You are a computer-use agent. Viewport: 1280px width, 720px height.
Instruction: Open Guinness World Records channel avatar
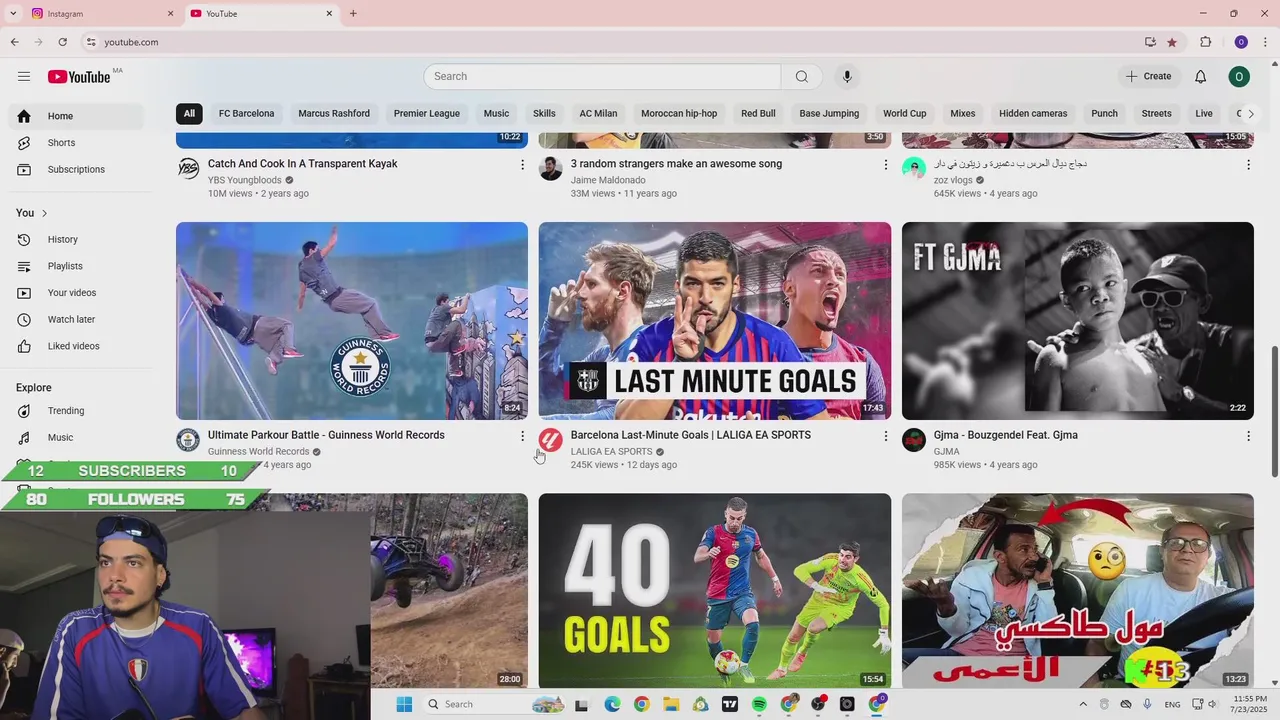tap(188, 440)
